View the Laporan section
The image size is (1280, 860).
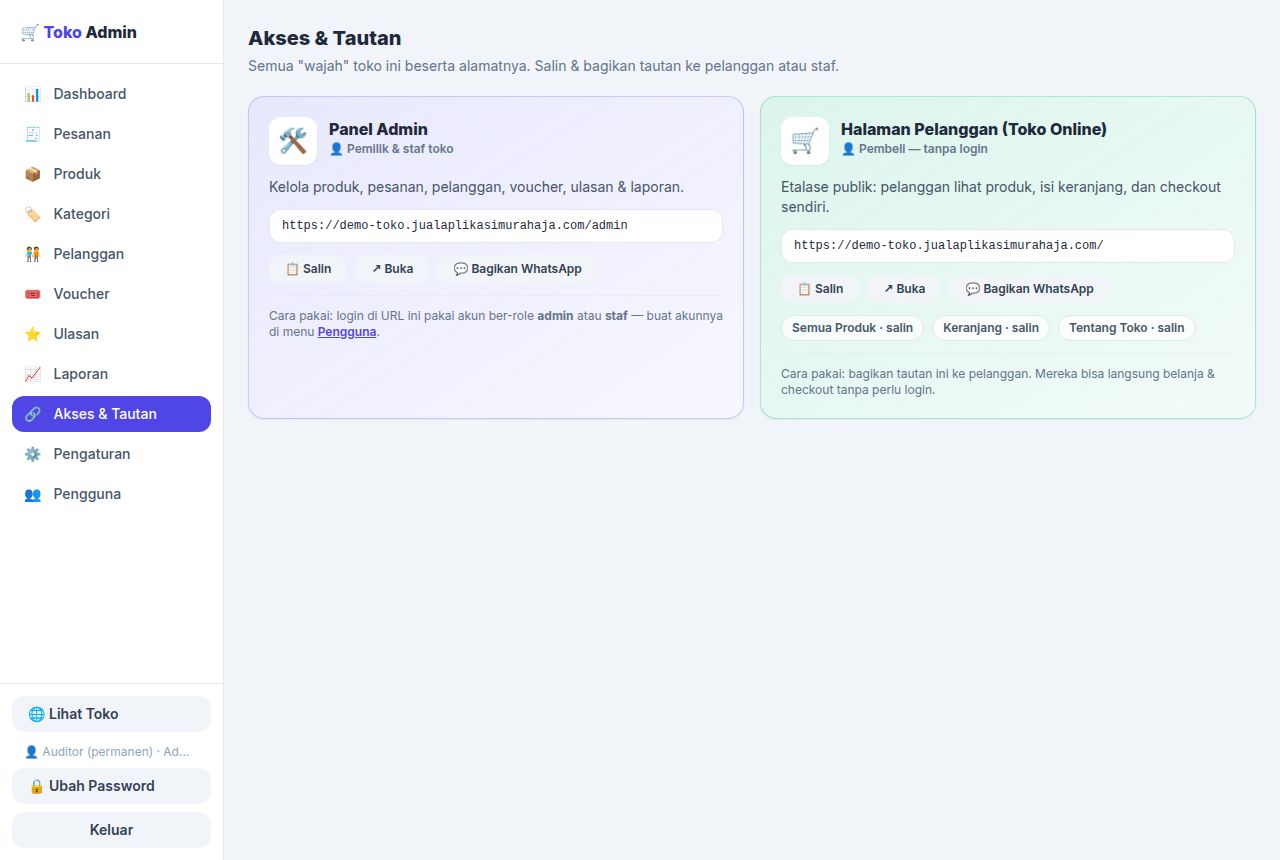pyautogui.click(x=111, y=374)
